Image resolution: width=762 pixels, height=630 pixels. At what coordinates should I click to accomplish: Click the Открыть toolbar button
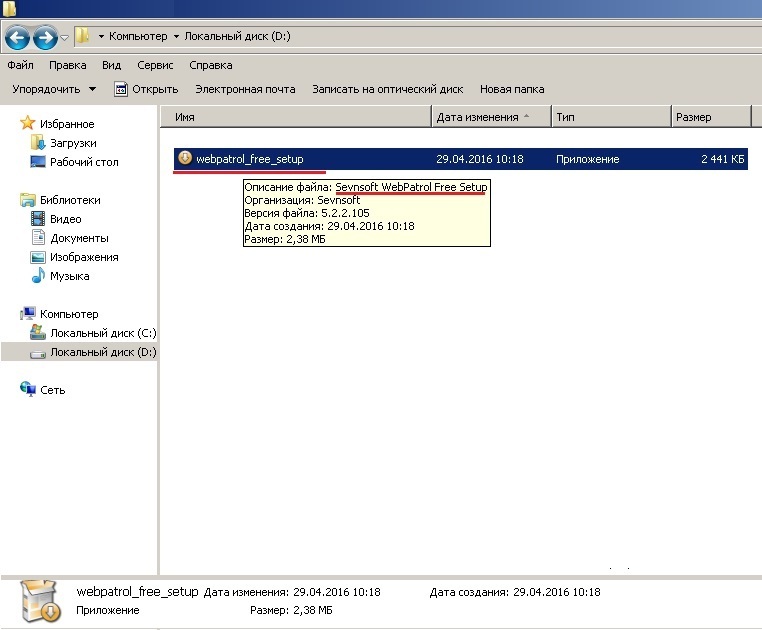point(146,89)
